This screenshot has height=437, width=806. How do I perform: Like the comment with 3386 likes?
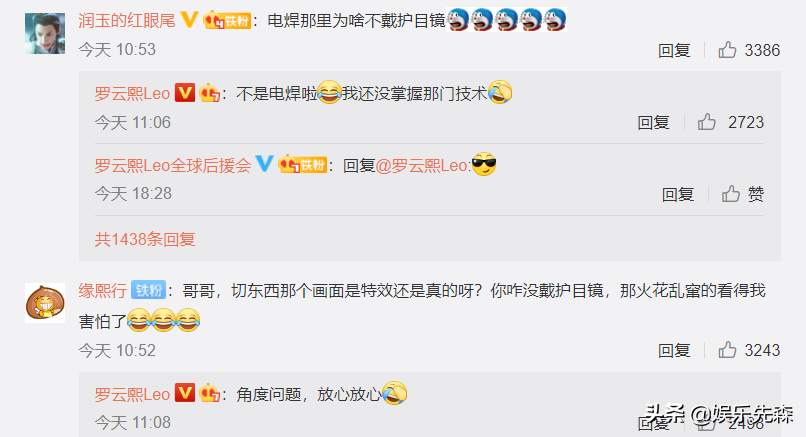tap(727, 50)
